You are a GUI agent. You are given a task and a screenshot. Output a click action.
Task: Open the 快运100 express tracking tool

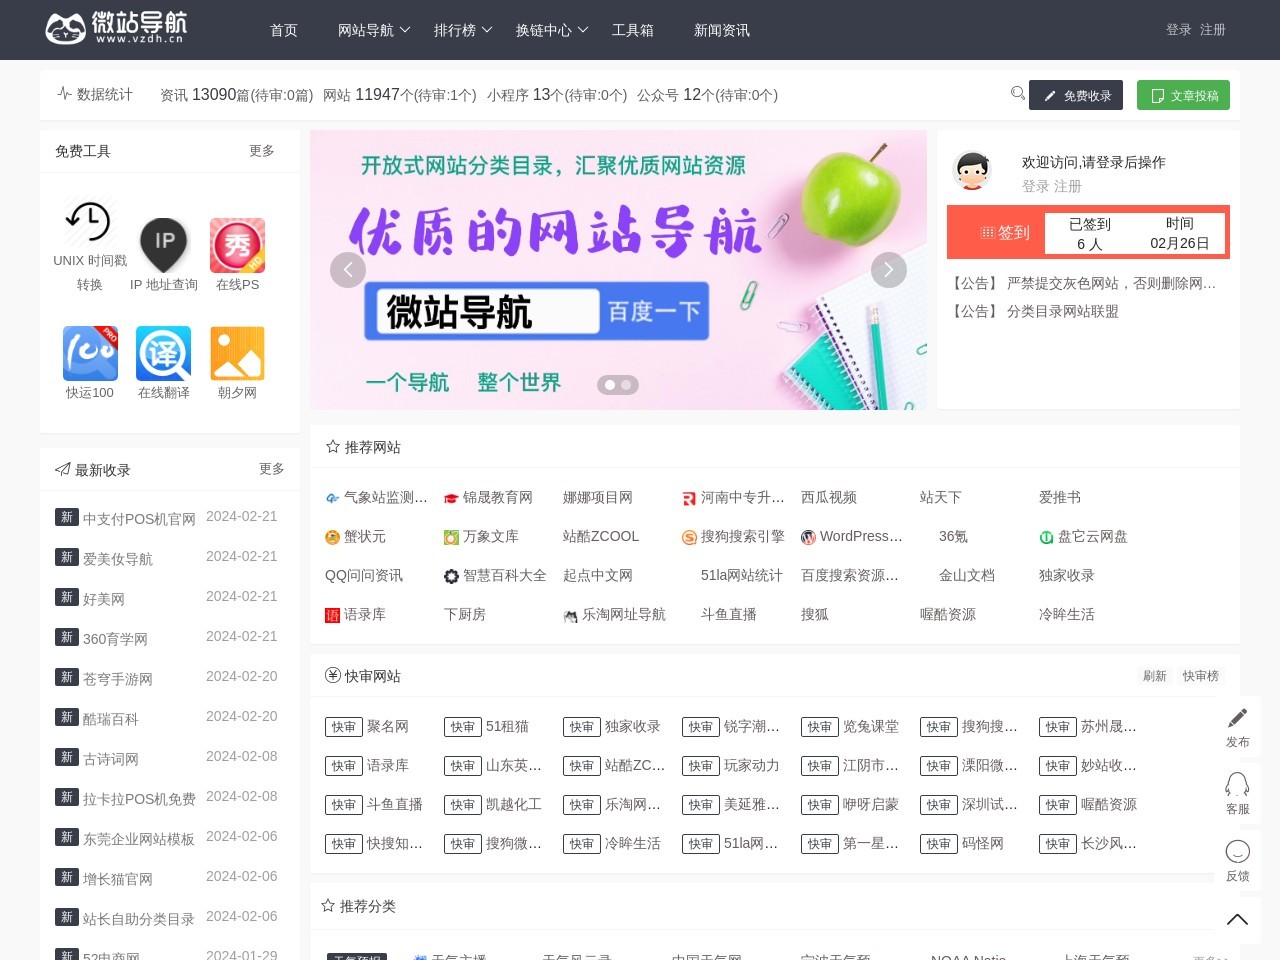click(x=89, y=354)
